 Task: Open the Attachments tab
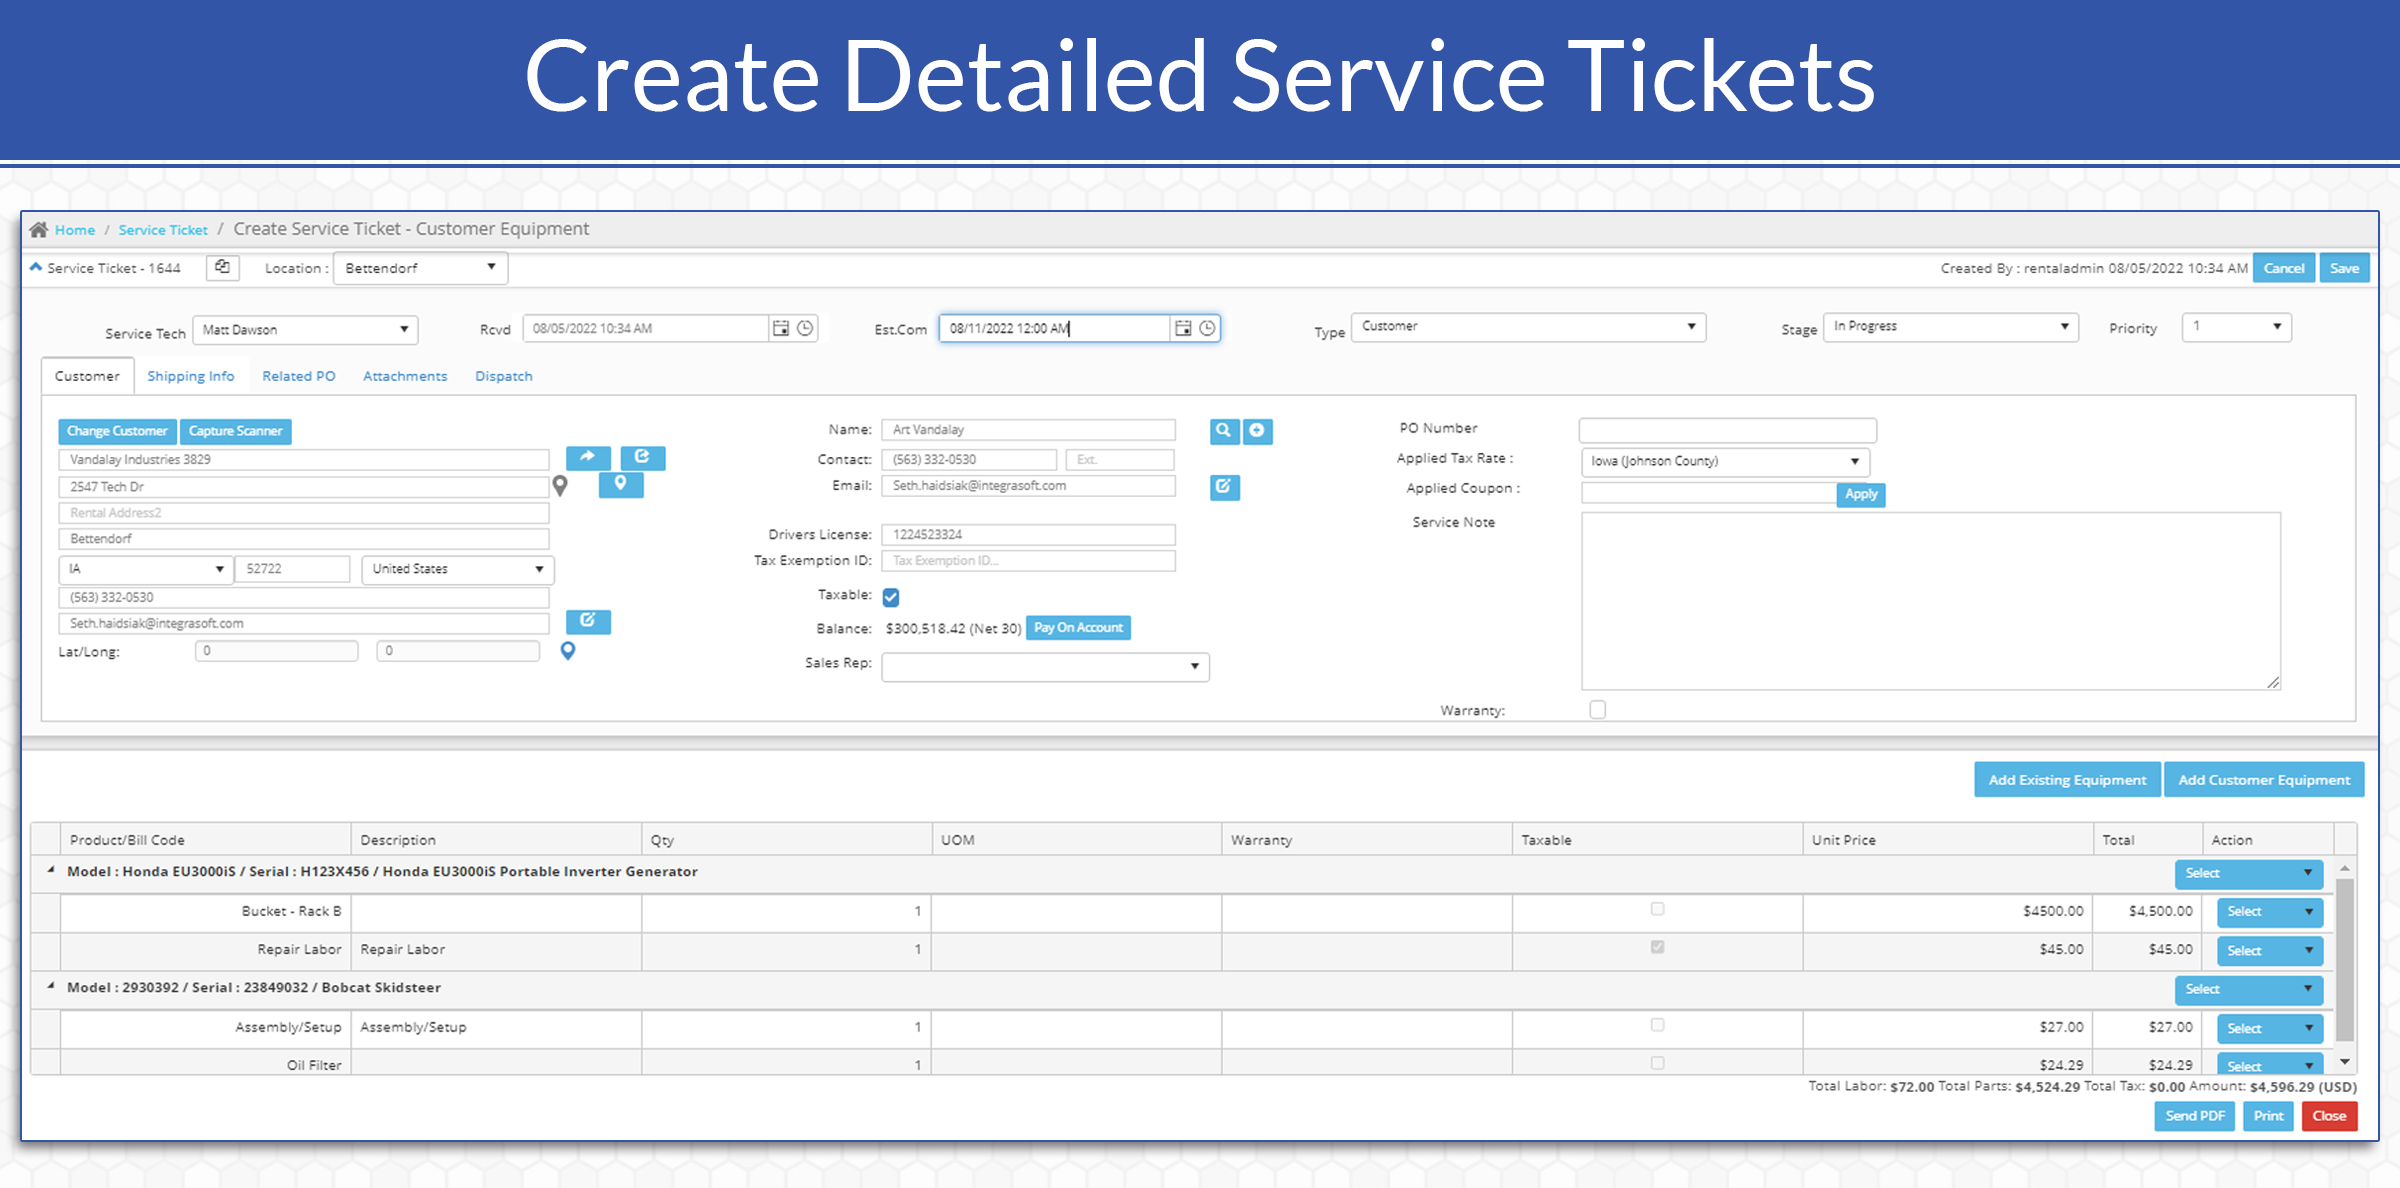tap(404, 376)
